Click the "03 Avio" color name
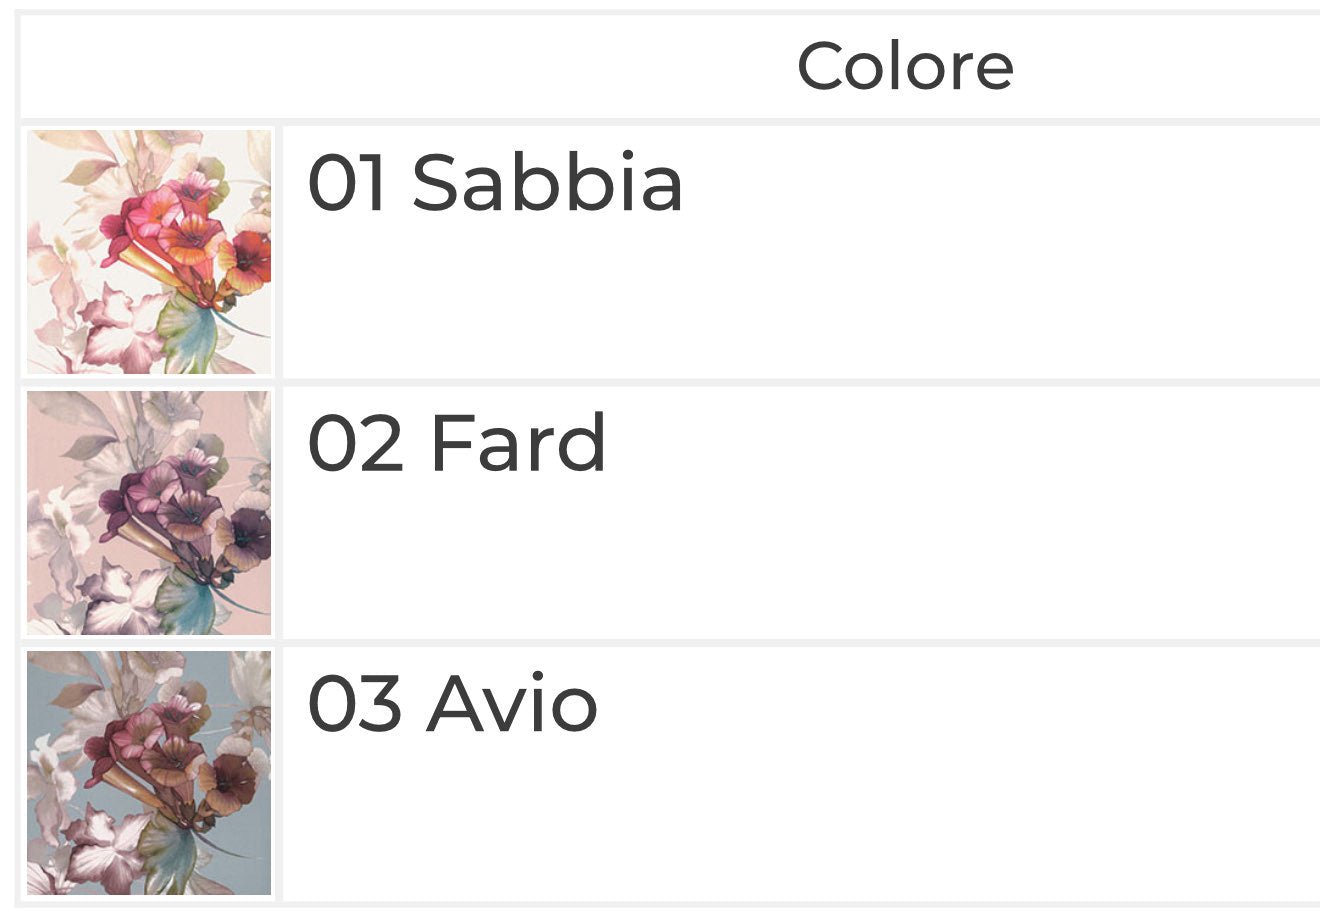 (x=452, y=704)
